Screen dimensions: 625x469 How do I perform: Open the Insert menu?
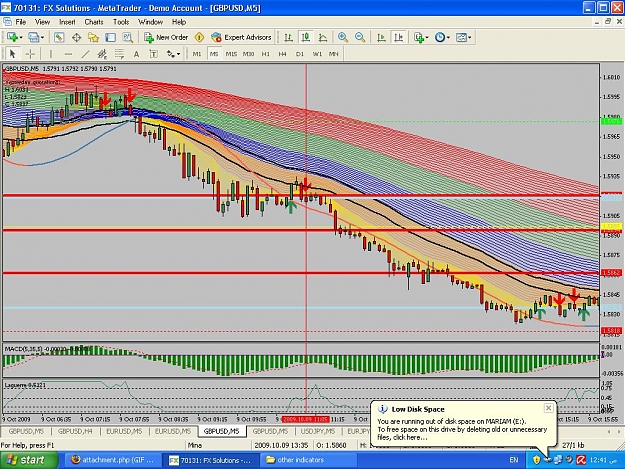(x=67, y=22)
